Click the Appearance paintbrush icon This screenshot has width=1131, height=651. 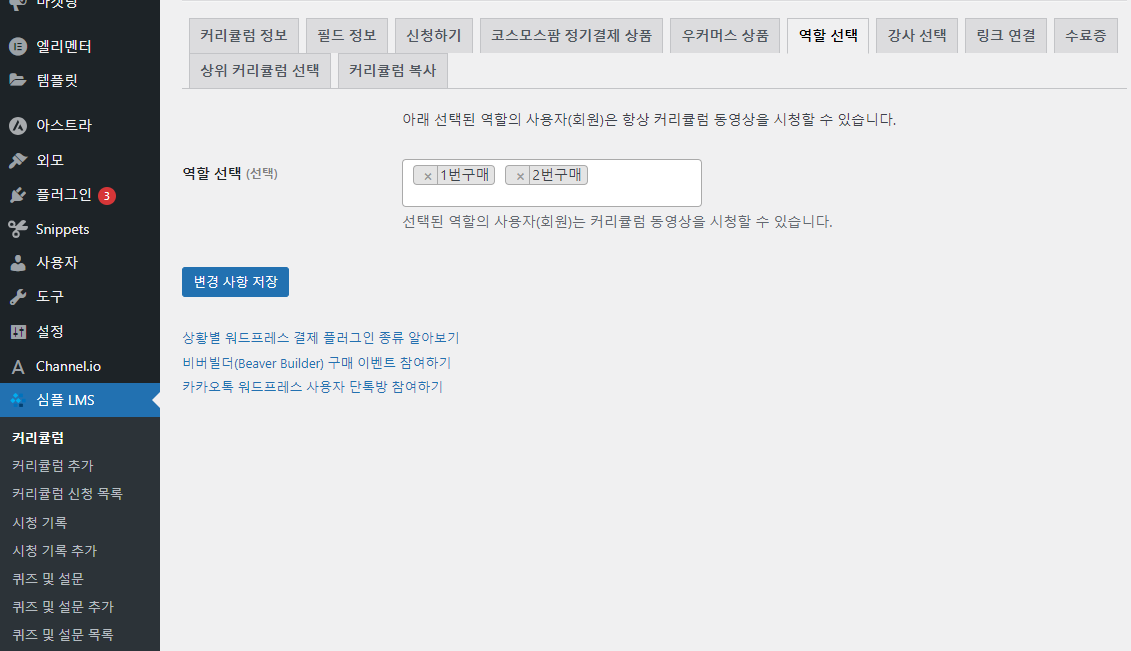pos(18,160)
